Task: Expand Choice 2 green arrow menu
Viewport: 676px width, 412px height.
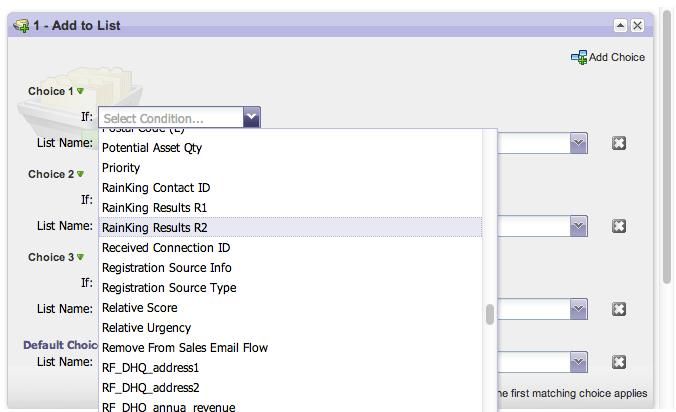Action: coord(80,174)
